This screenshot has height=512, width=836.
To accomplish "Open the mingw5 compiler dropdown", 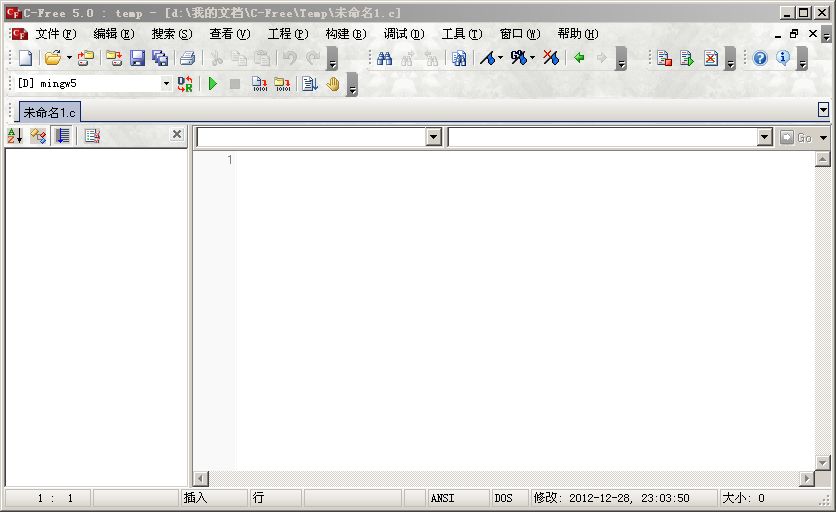I will (166, 83).
